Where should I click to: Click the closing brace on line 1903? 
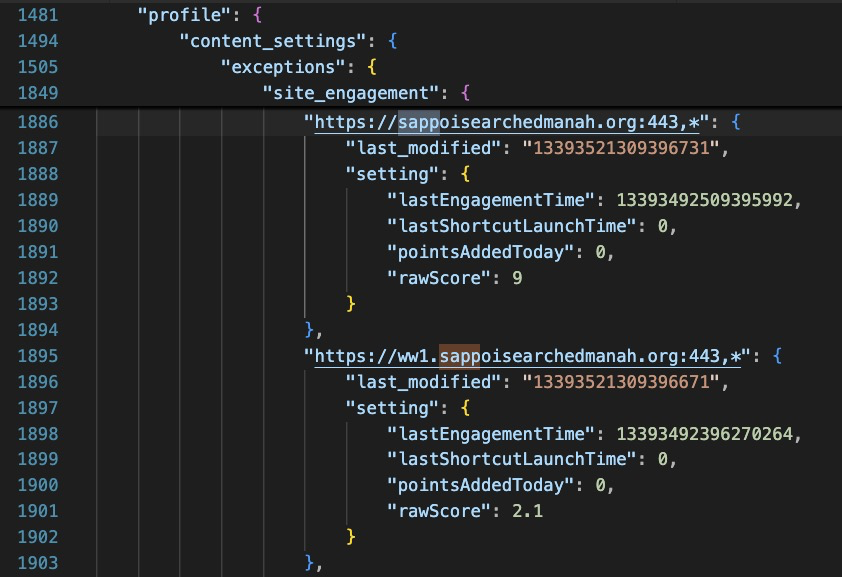(309, 563)
